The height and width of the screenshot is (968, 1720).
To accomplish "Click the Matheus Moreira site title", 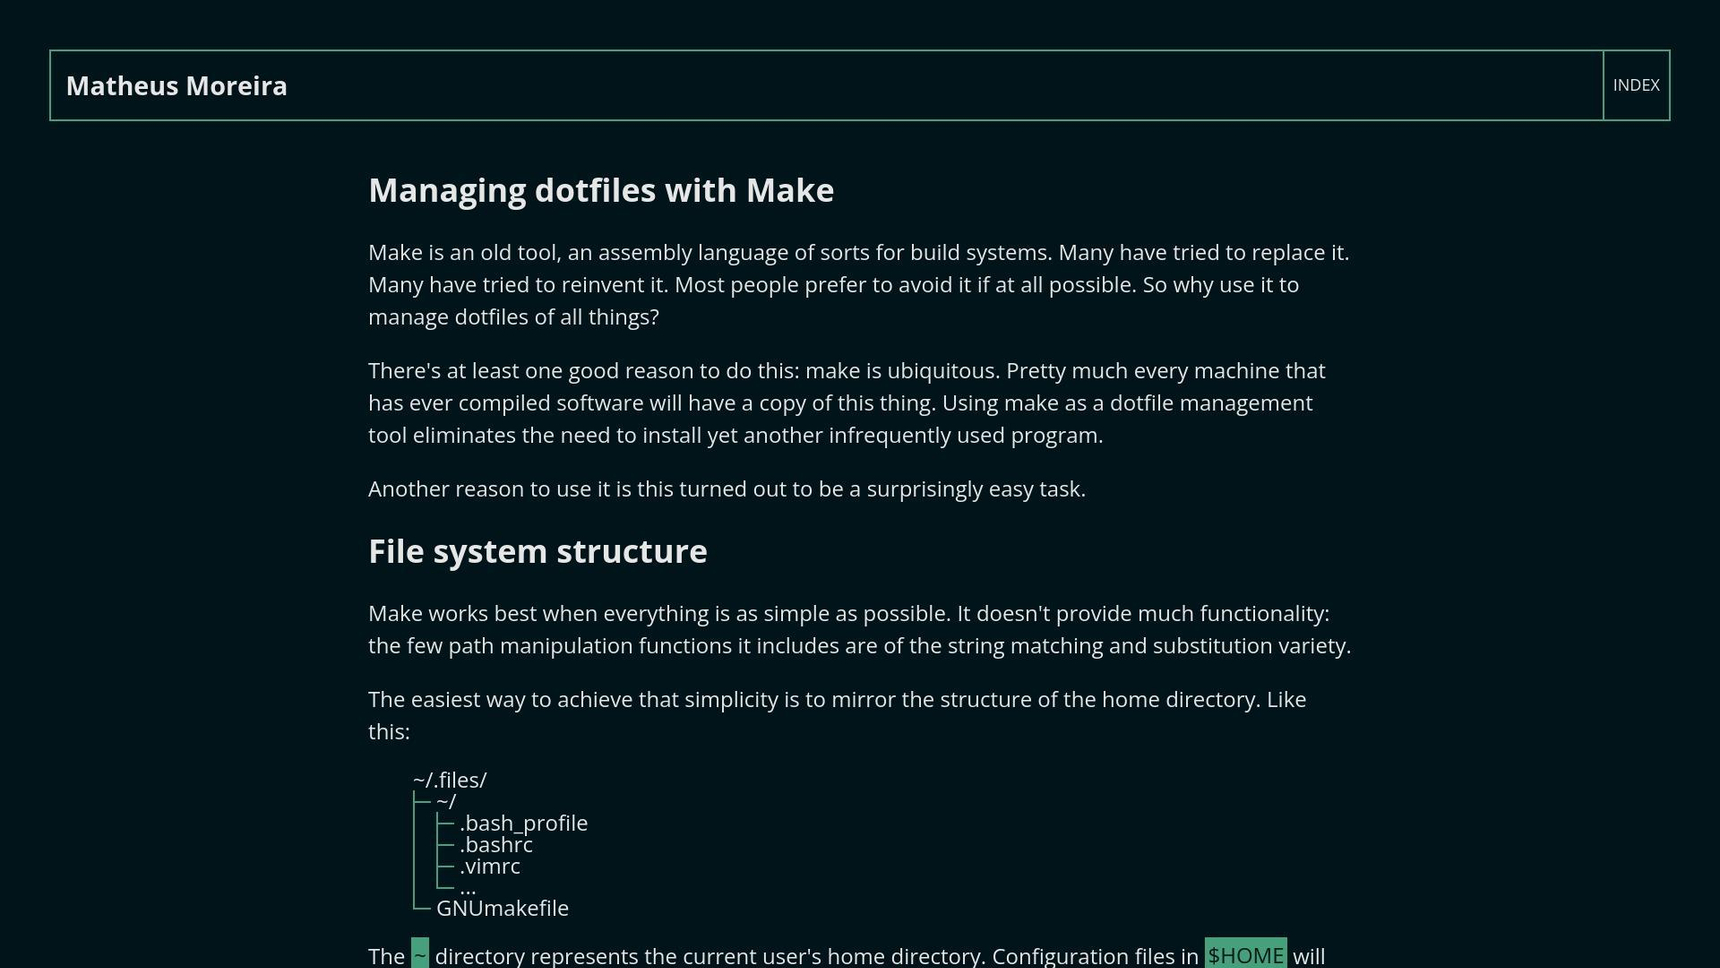I will coord(177,86).
